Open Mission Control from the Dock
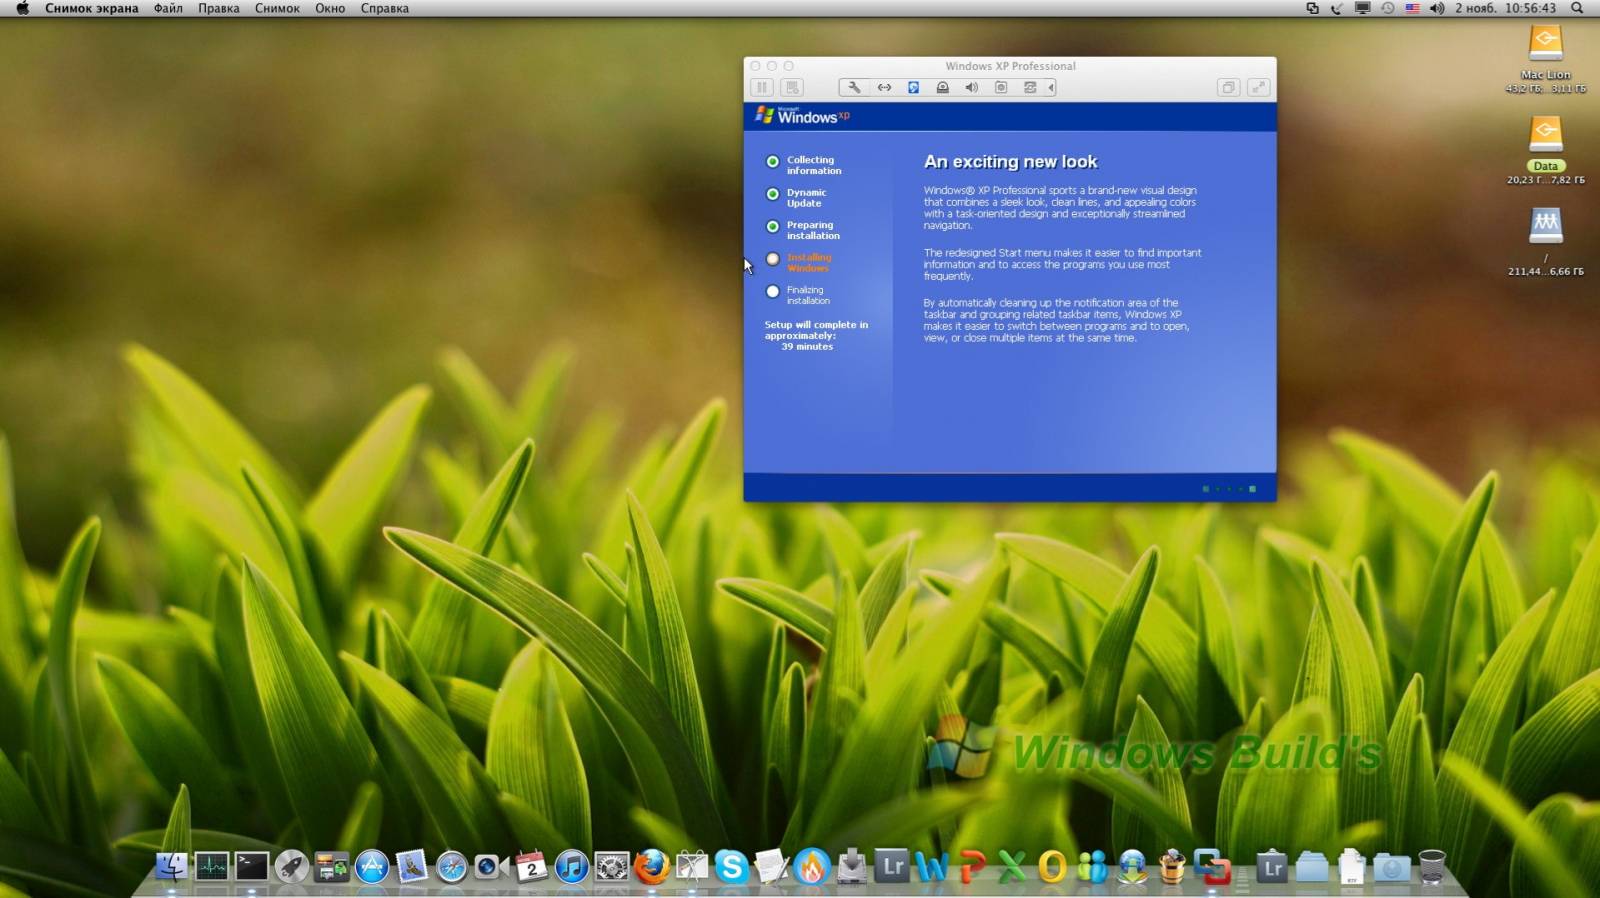This screenshot has height=898, width=1600. tap(332, 866)
